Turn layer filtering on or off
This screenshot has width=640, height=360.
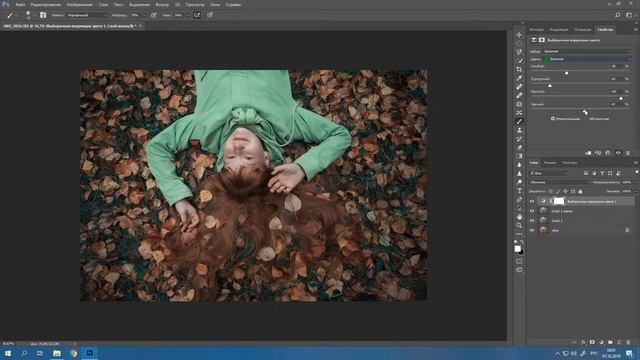[637, 173]
